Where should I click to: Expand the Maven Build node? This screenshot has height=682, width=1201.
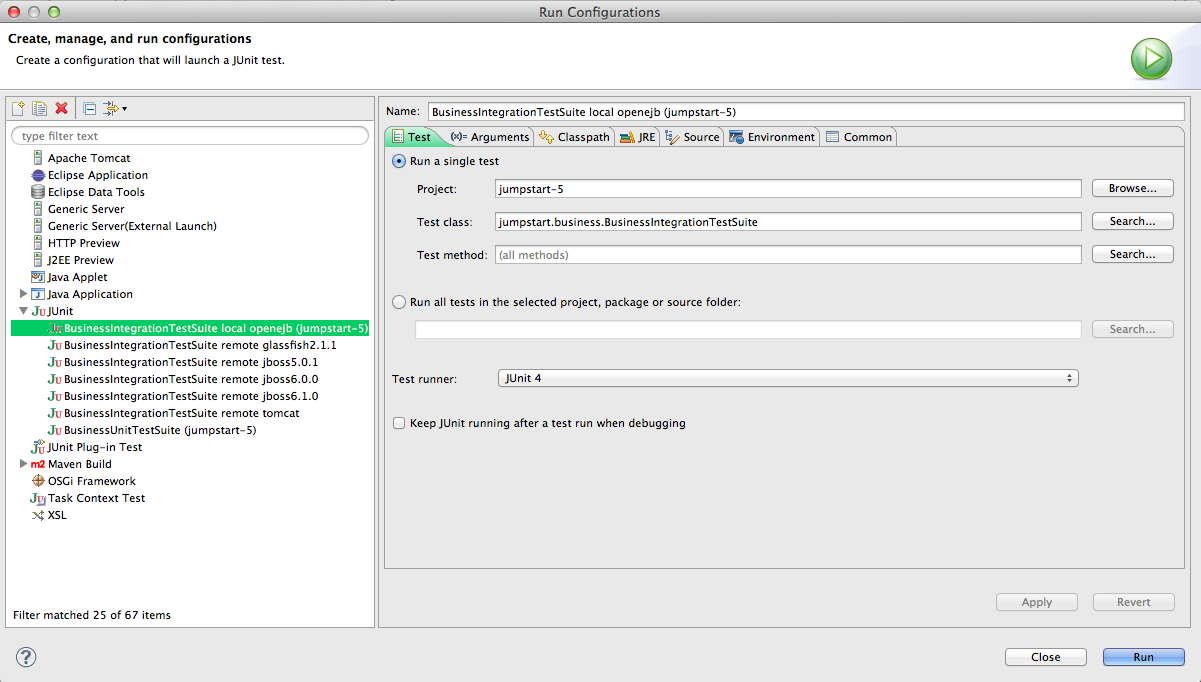23,464
